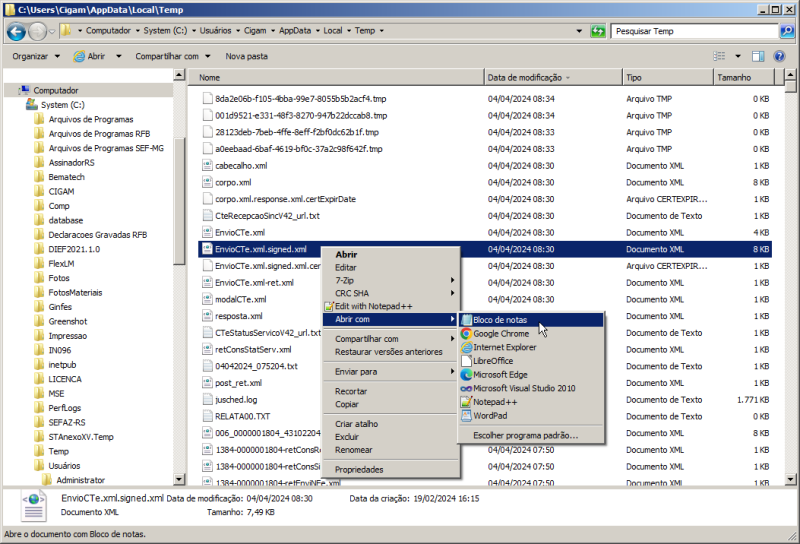Viewport: 800px width, 544px height.
Task: Select the Usuários folder in tree
Action: point(64,466)
